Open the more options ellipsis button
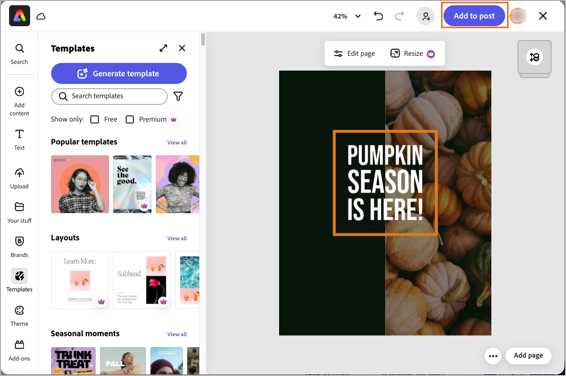Image resolution: width=566 pixels, height=376 pixels. (493, 356)
